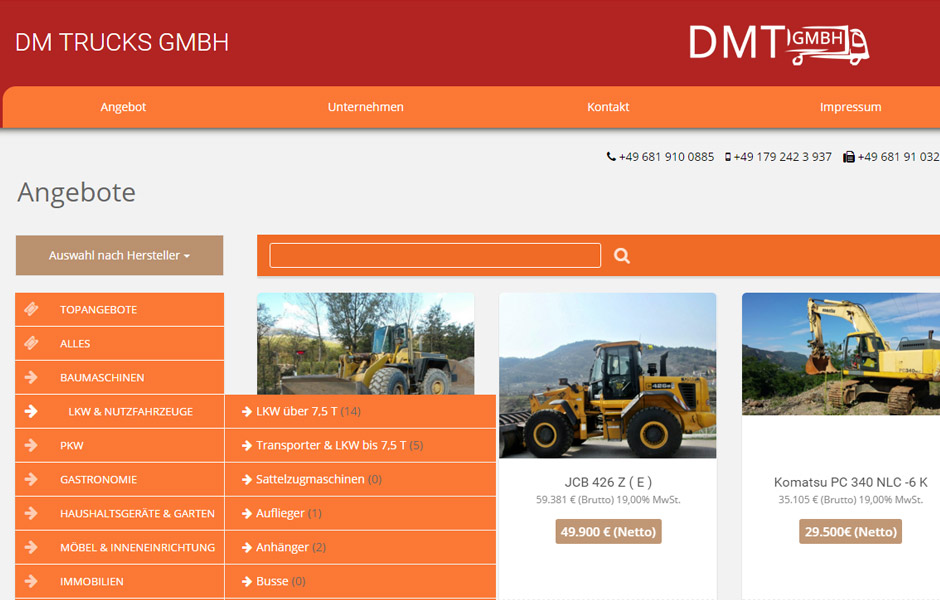Screen dimensions: 940x600
Task: Open the JCB 426 Z loader thumbnail
Action: point(607,375)
